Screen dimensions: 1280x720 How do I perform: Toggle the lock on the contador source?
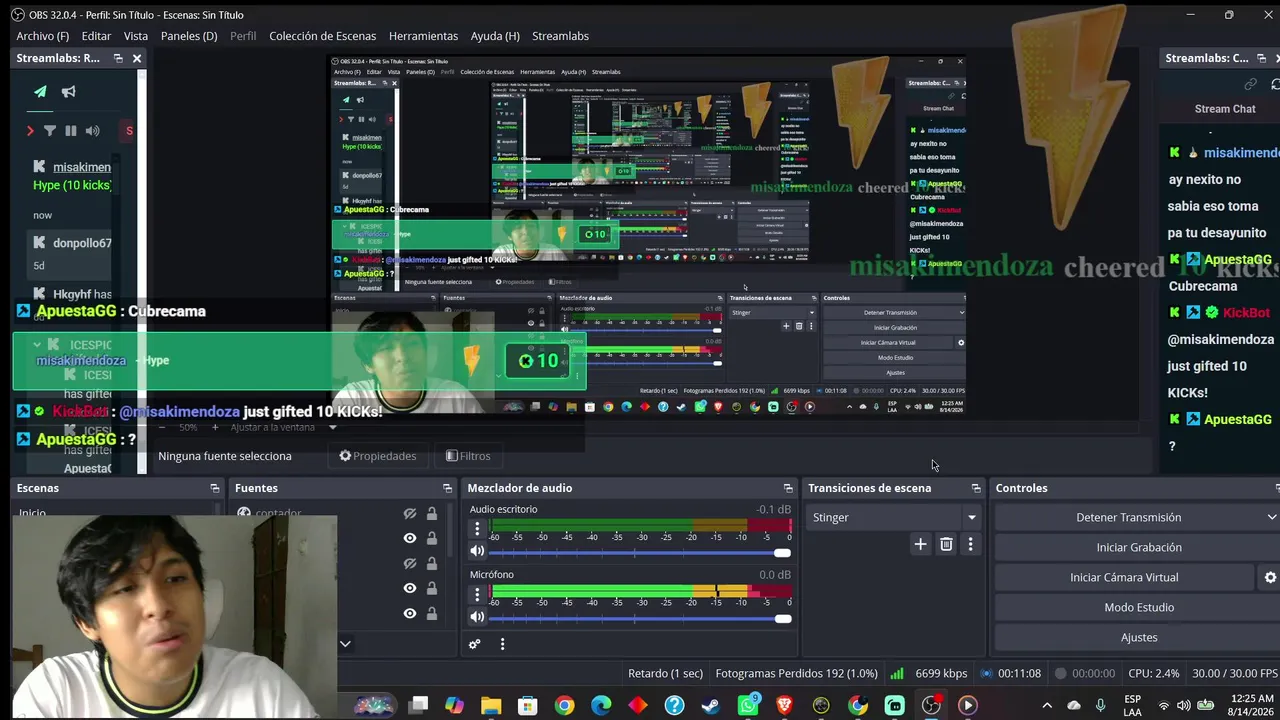click(431, 514)
